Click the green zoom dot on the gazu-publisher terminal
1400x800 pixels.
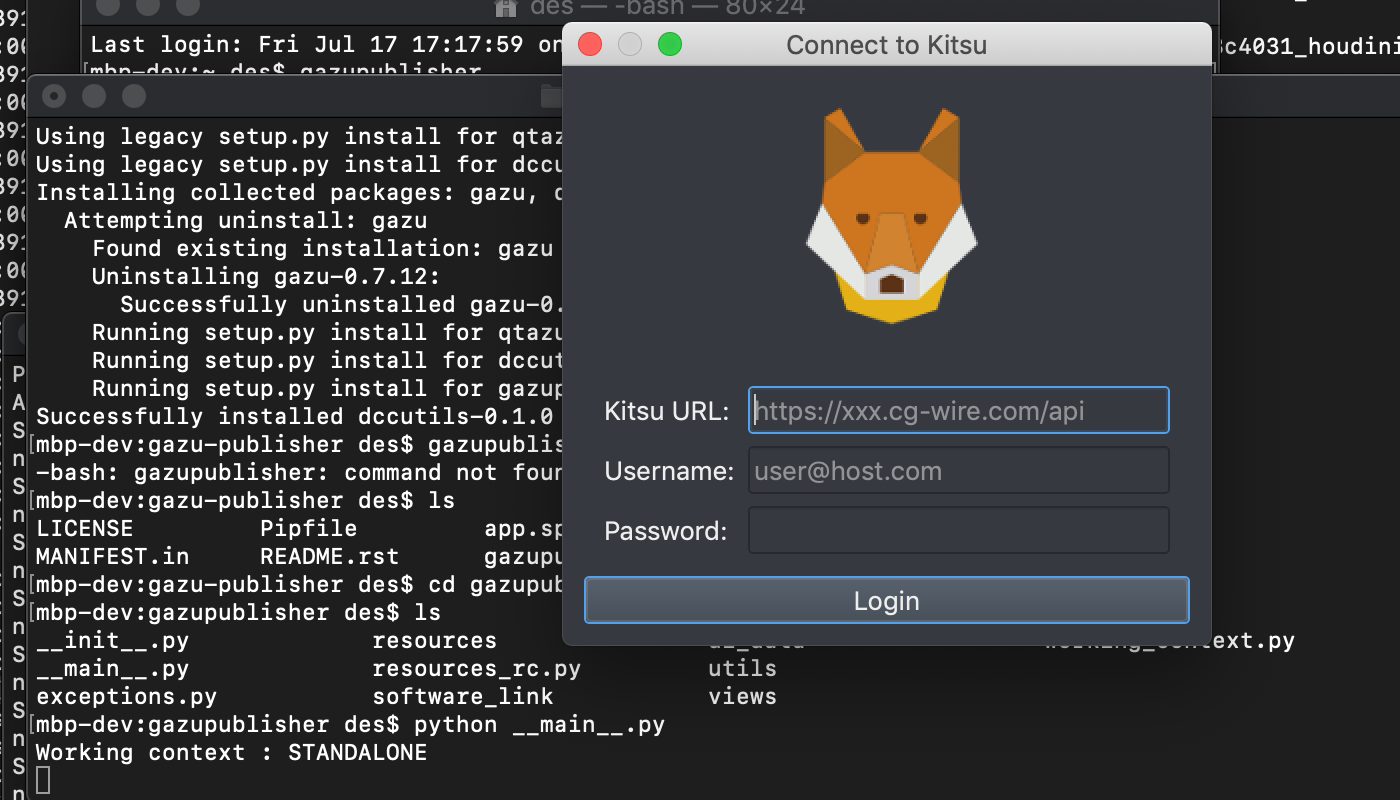point(131,97)
